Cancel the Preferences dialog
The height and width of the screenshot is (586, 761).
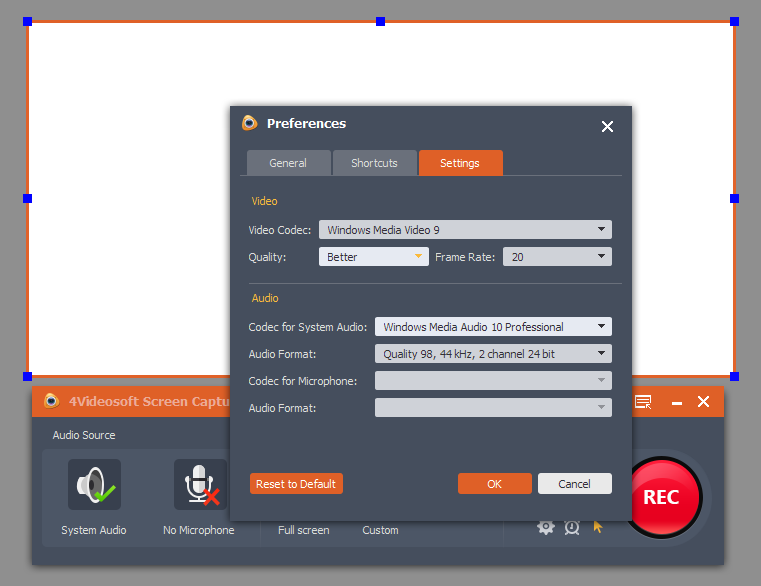(575, 484)
